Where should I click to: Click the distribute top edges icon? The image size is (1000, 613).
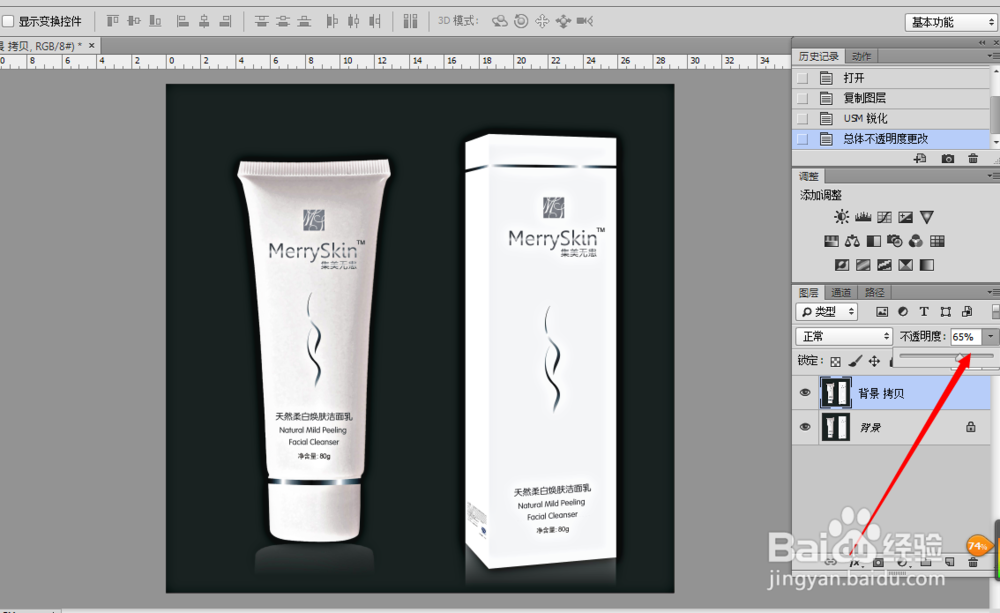coord(261,22)
